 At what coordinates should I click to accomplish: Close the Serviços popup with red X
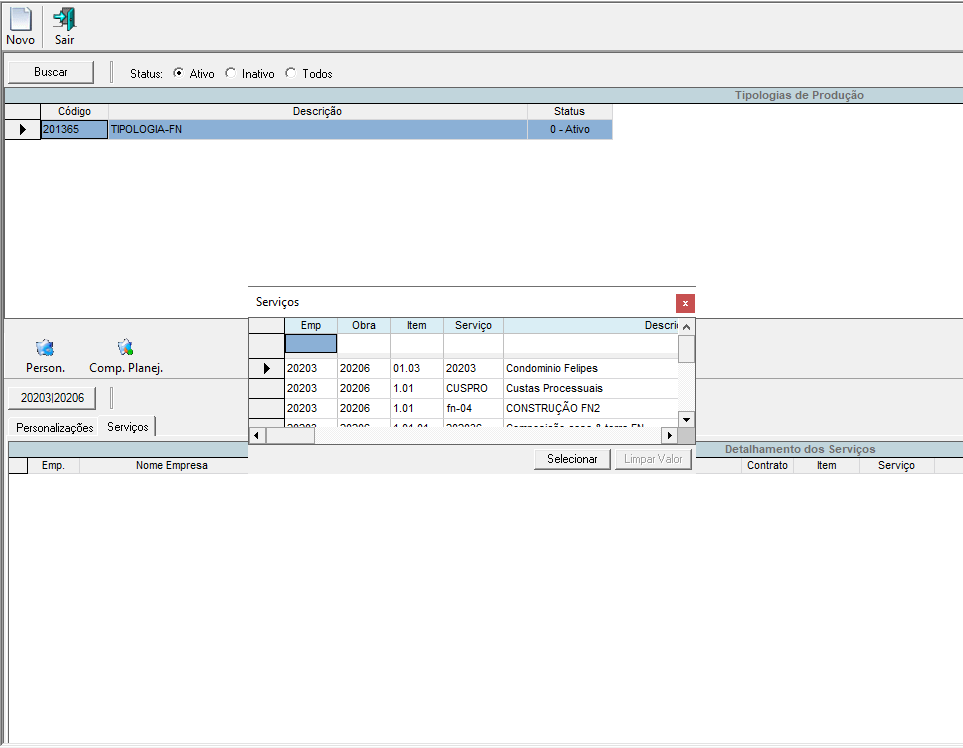pos(685,303)
